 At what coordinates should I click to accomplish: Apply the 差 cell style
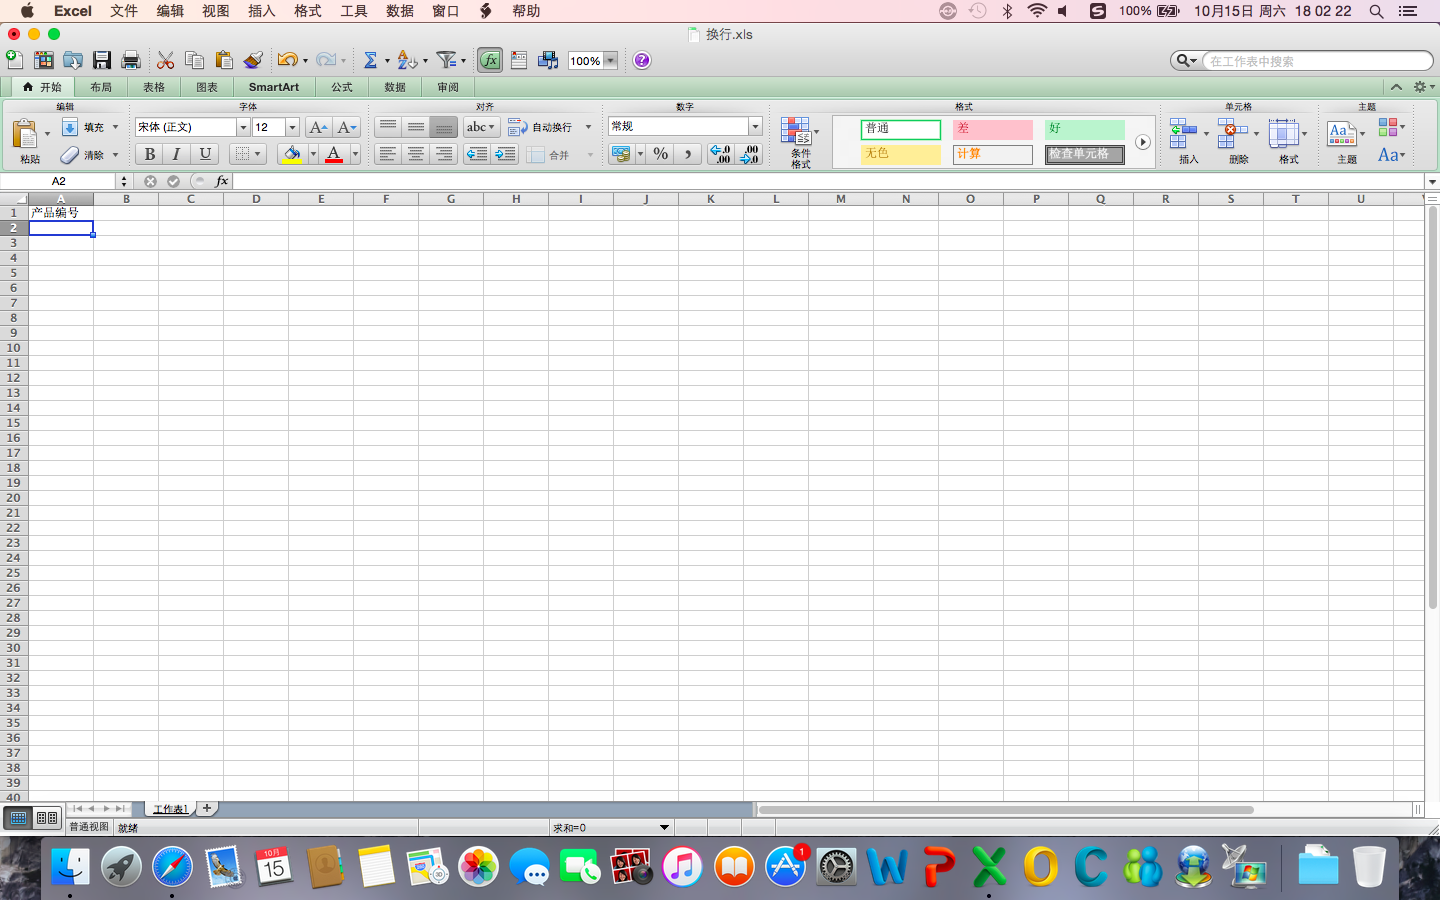pyautogui.click(x=992, y=129)
